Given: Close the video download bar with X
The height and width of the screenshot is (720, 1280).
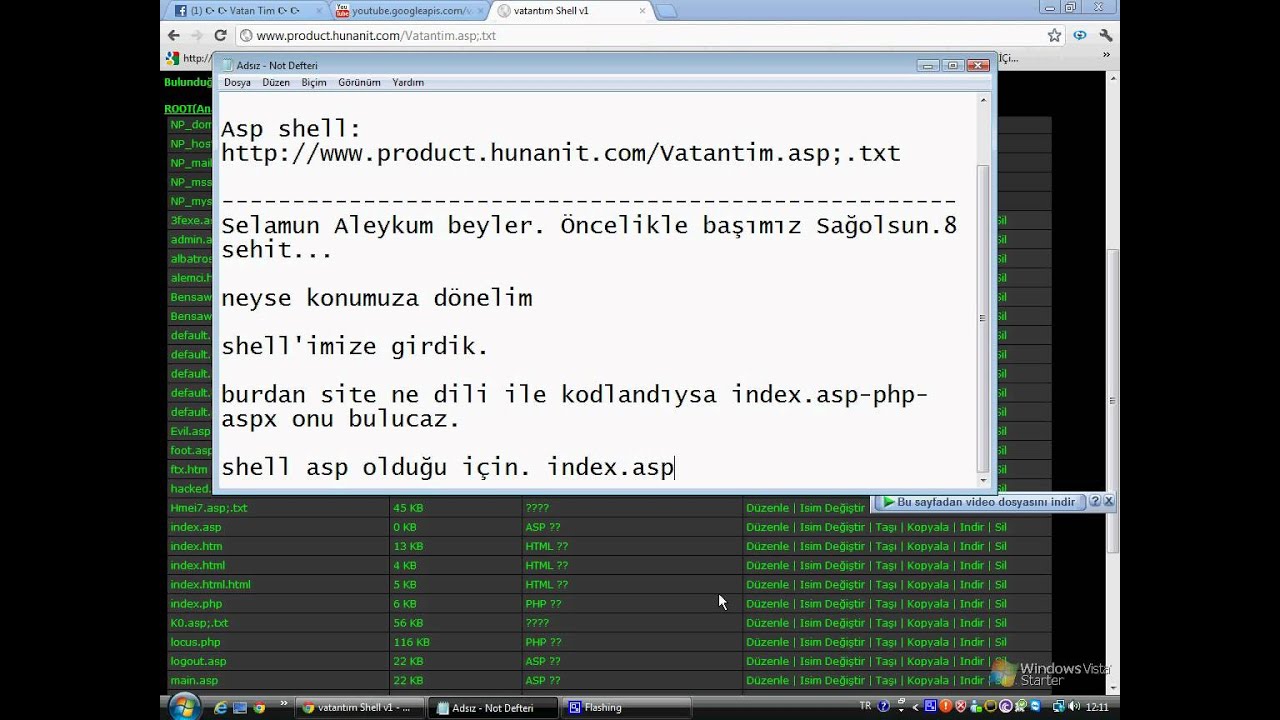Looking at the screenshot, I should pos(1108,502).
